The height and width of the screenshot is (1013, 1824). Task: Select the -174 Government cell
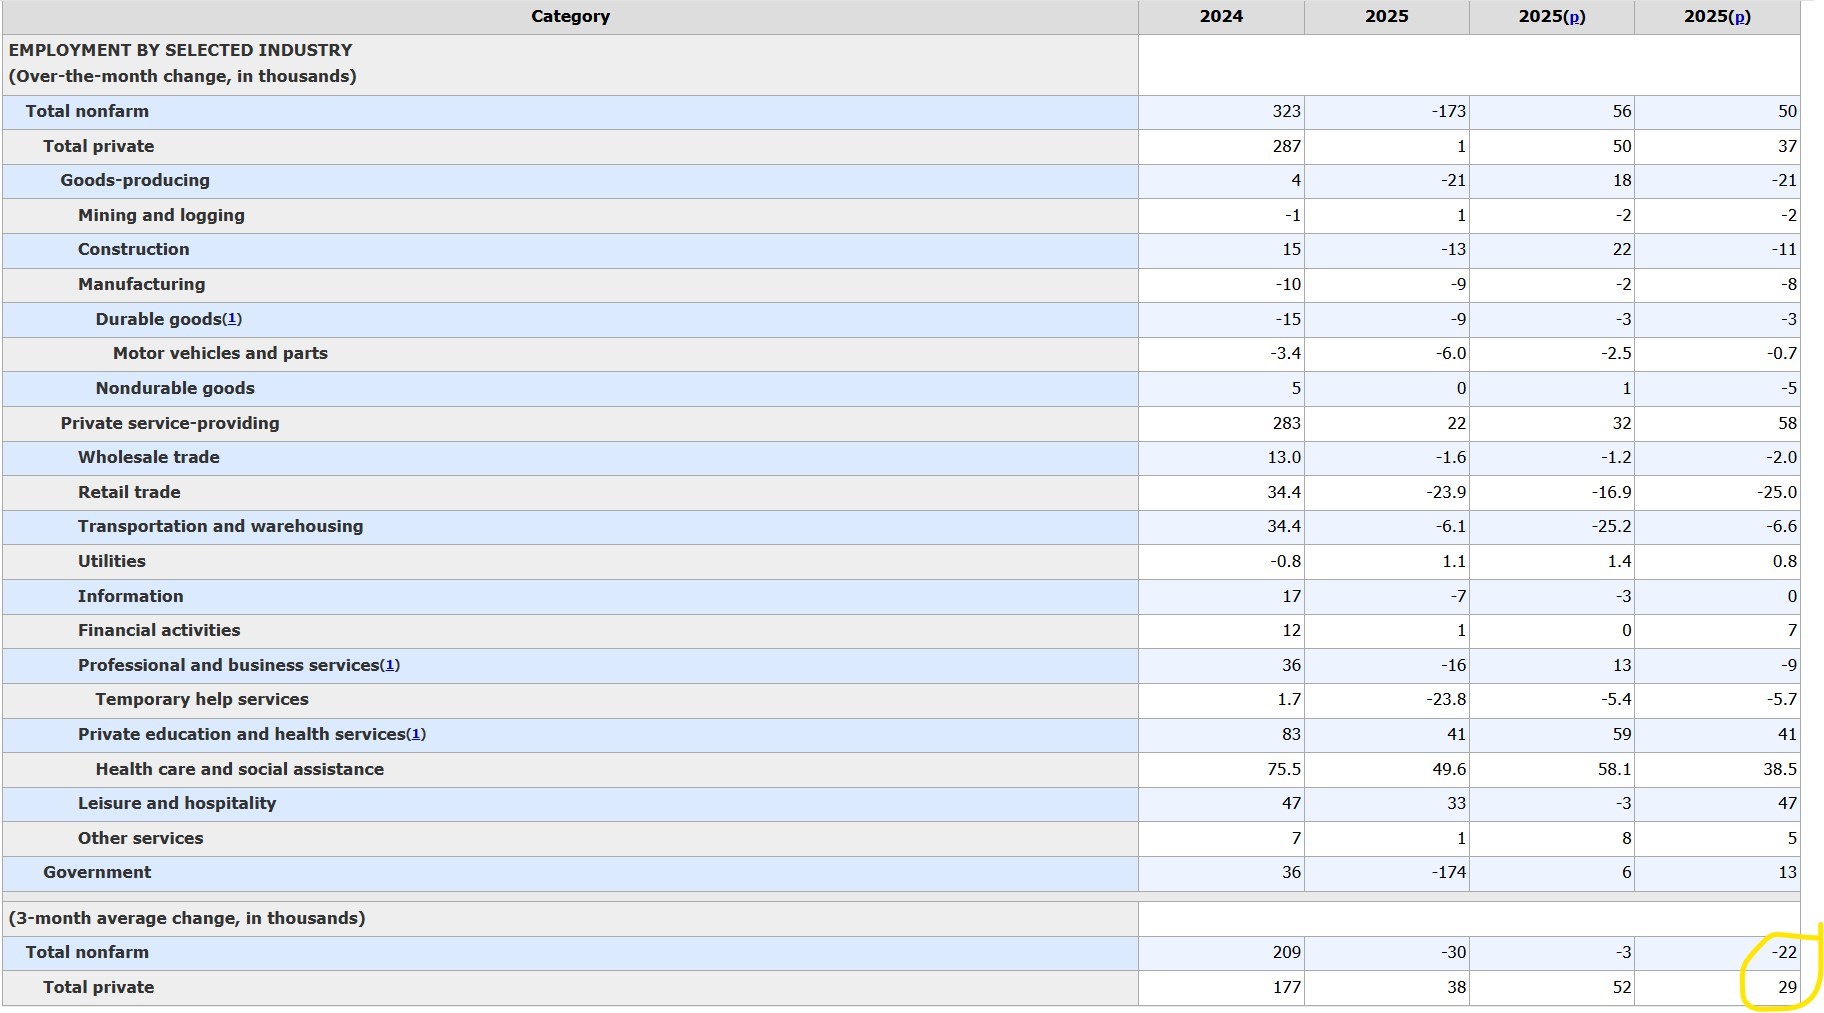point(1448,872)
